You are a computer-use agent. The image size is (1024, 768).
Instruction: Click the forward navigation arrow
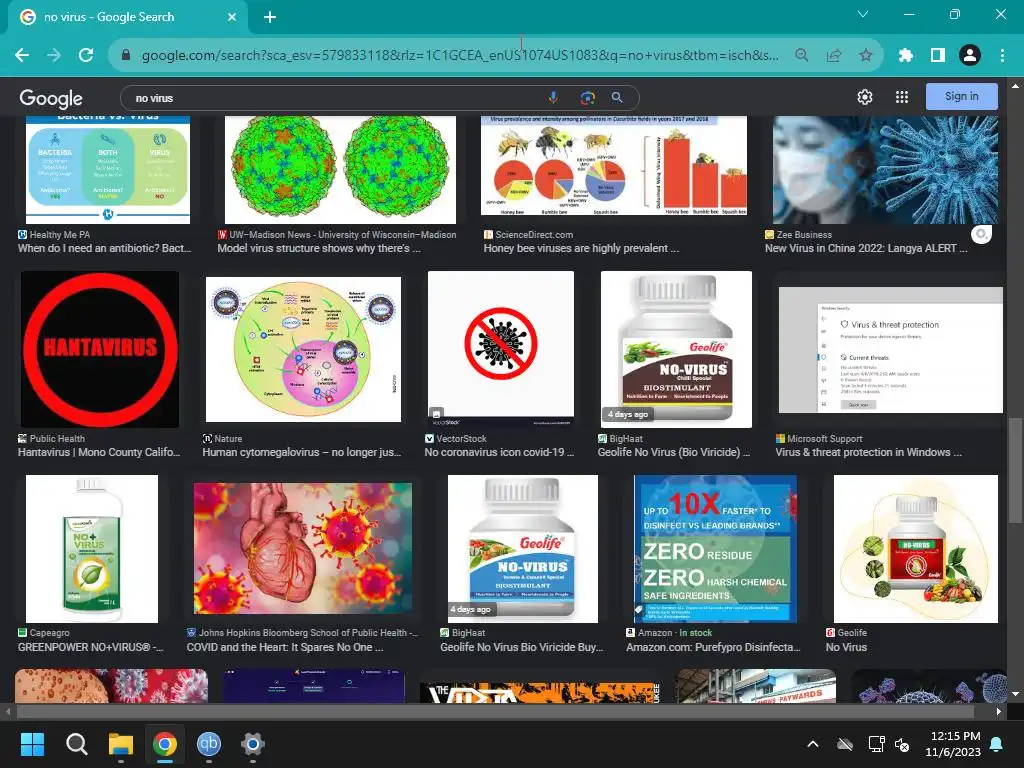54,56
